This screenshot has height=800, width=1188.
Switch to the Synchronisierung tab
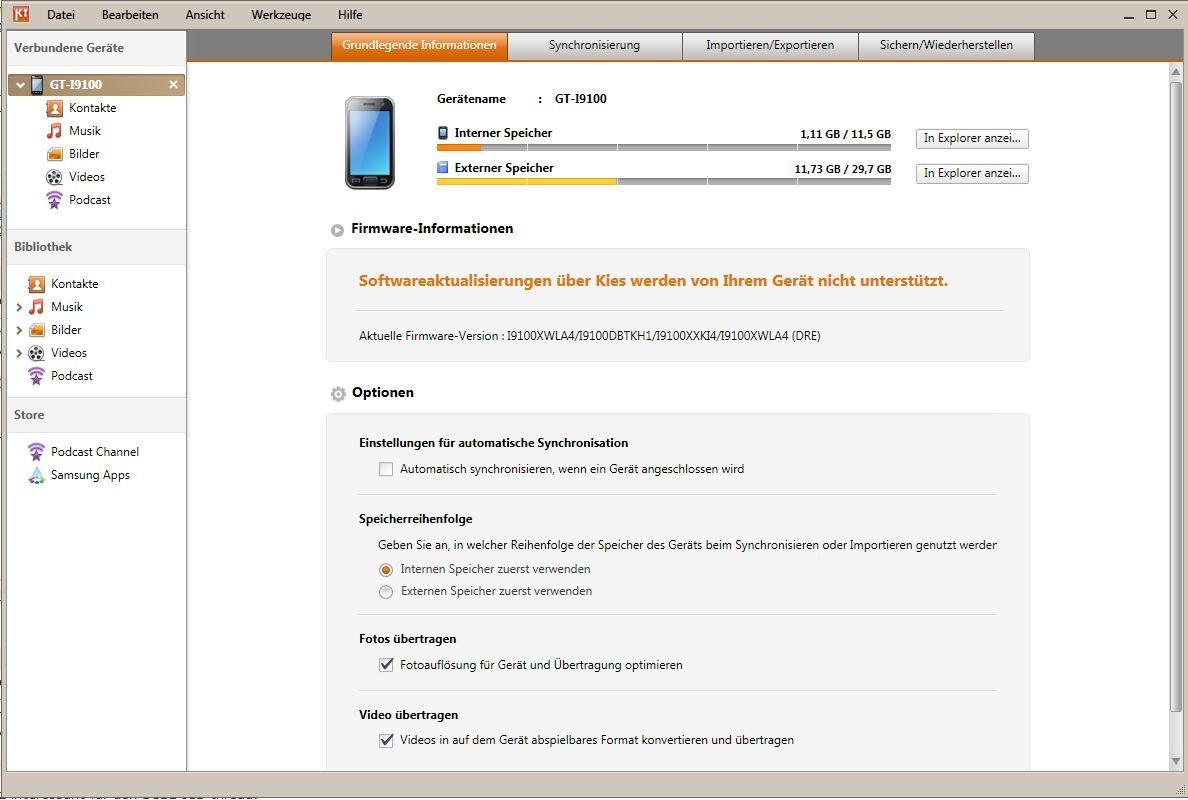pyautogui.click(x=595, y=45)
